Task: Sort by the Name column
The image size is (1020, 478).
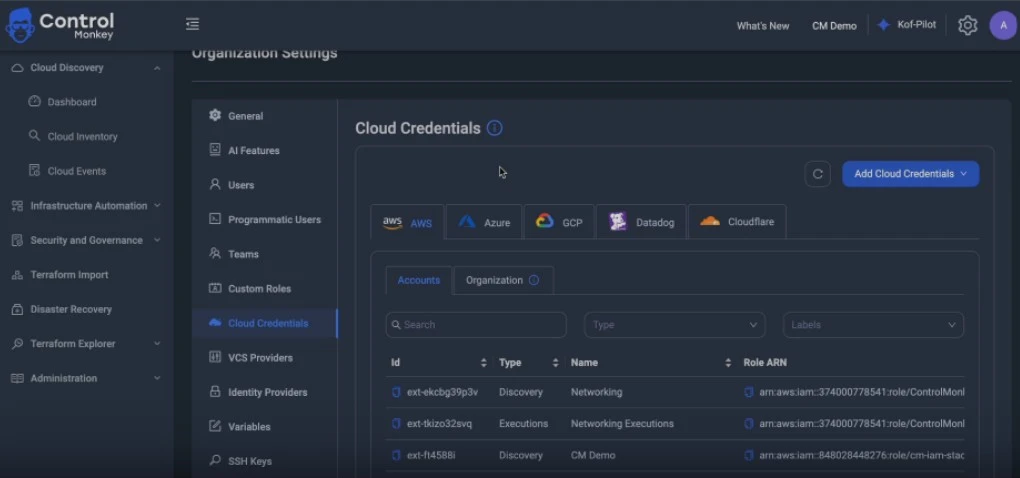Action: (x=728, y=363)
